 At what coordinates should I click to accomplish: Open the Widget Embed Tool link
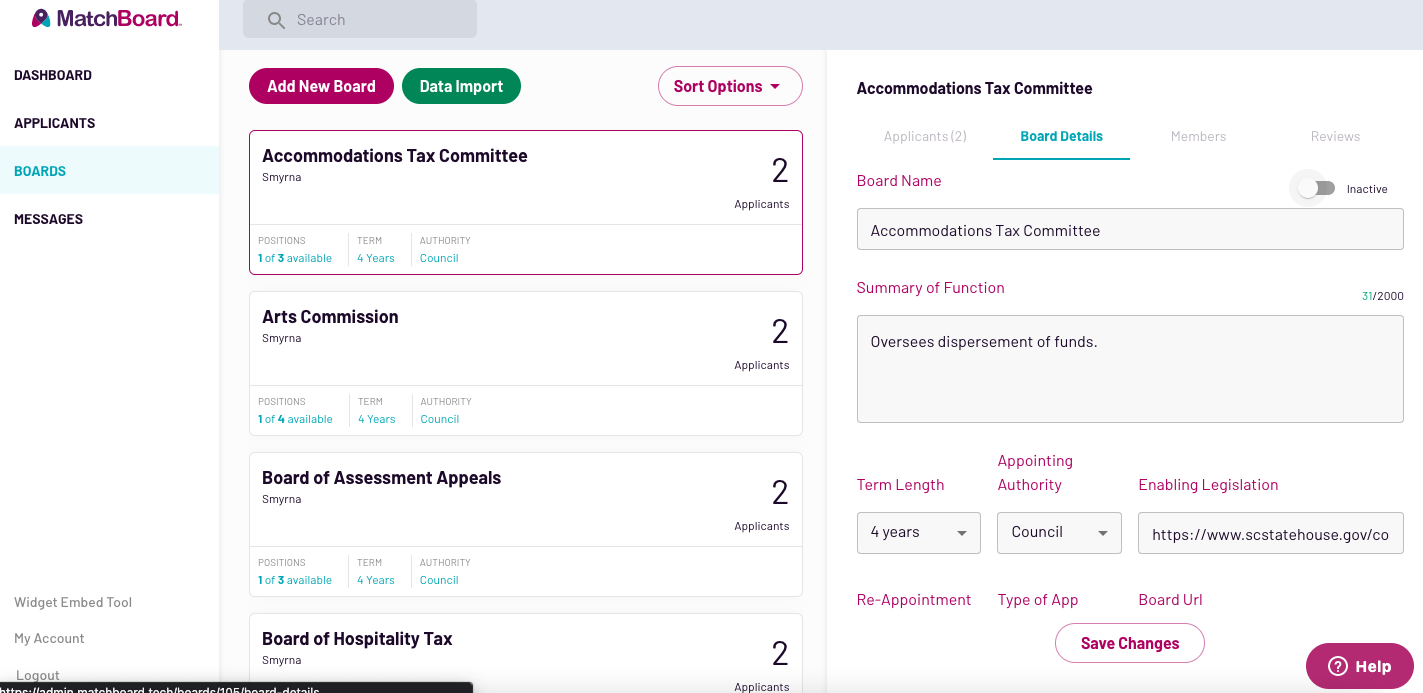coord(73,602)
